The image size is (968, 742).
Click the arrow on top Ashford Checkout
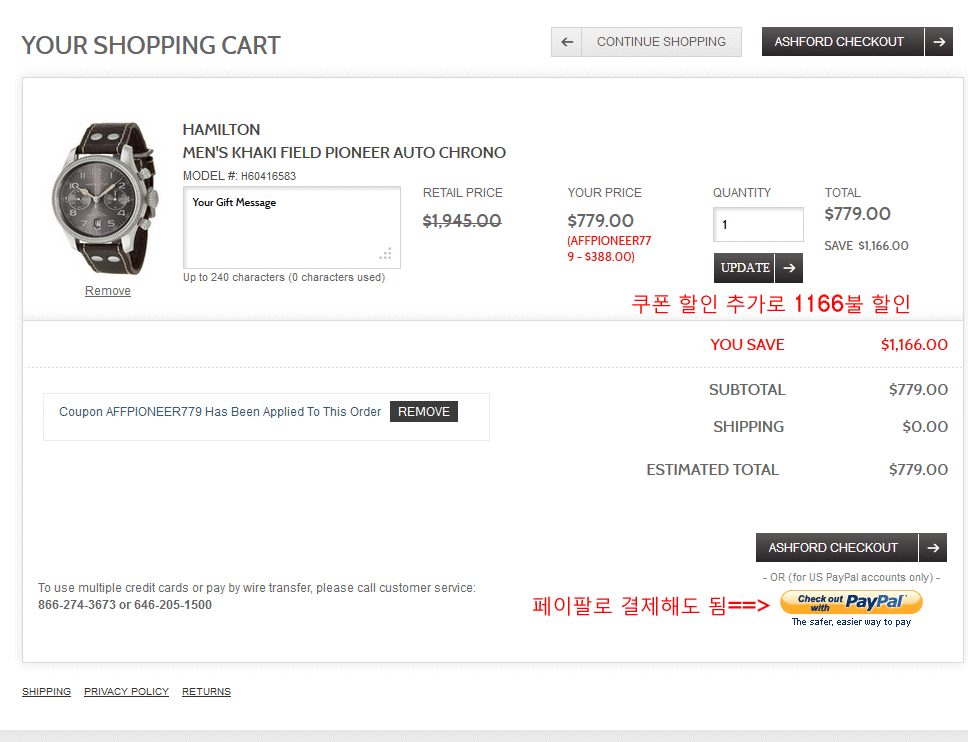click(938, 42)
